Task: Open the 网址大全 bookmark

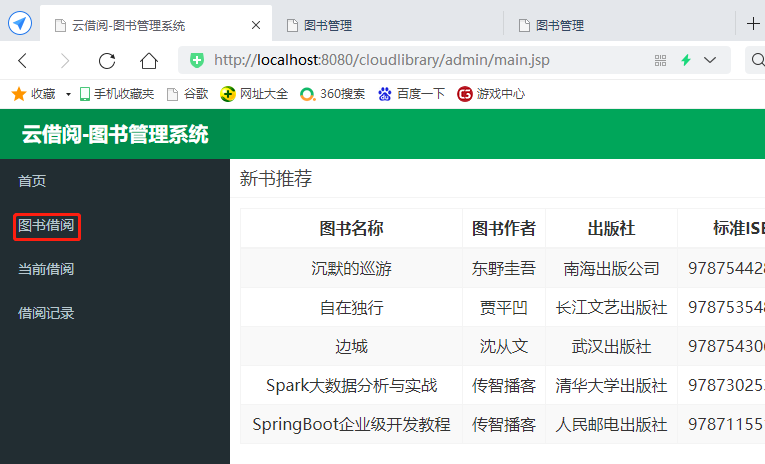Action: pyautogui.click(x=254, y=94)
